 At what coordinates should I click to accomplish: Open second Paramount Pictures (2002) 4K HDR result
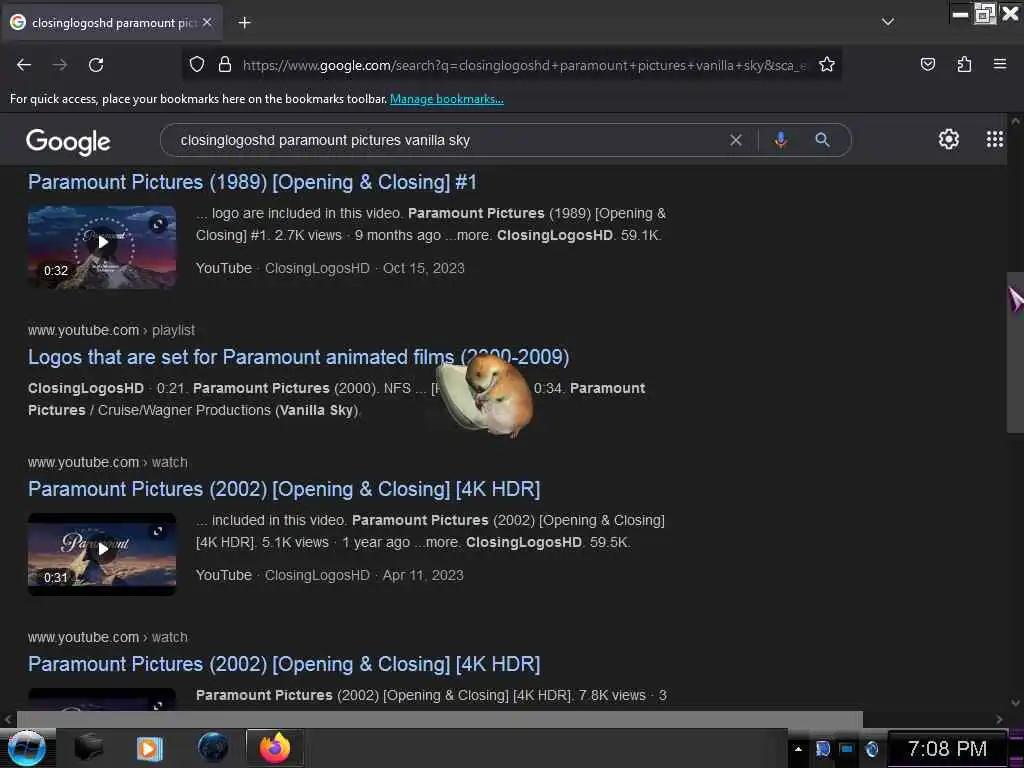284,664
